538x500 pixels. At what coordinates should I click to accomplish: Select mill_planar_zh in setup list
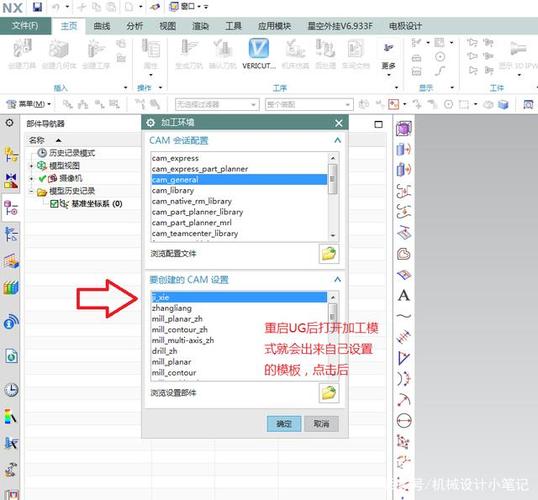[239, 319]
